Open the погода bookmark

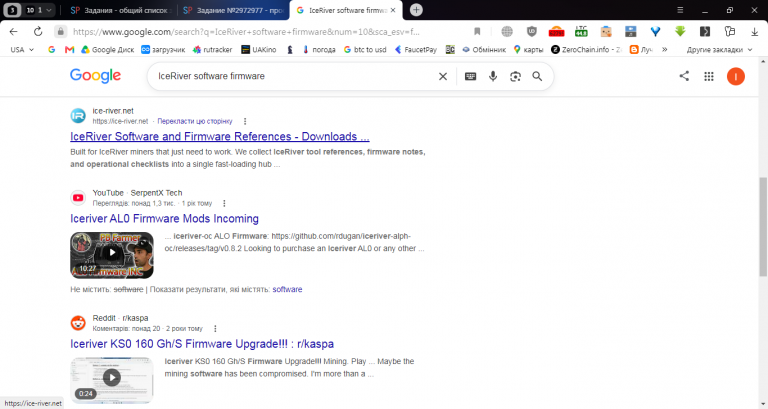pos(319,49)
